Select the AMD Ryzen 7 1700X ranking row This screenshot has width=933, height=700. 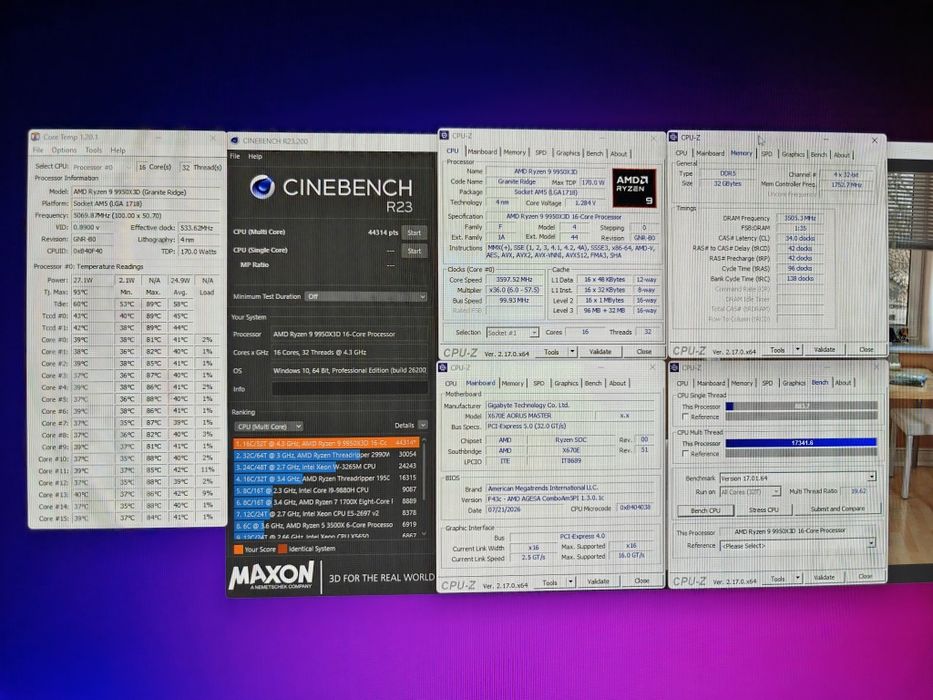click(x=326, y=502)
